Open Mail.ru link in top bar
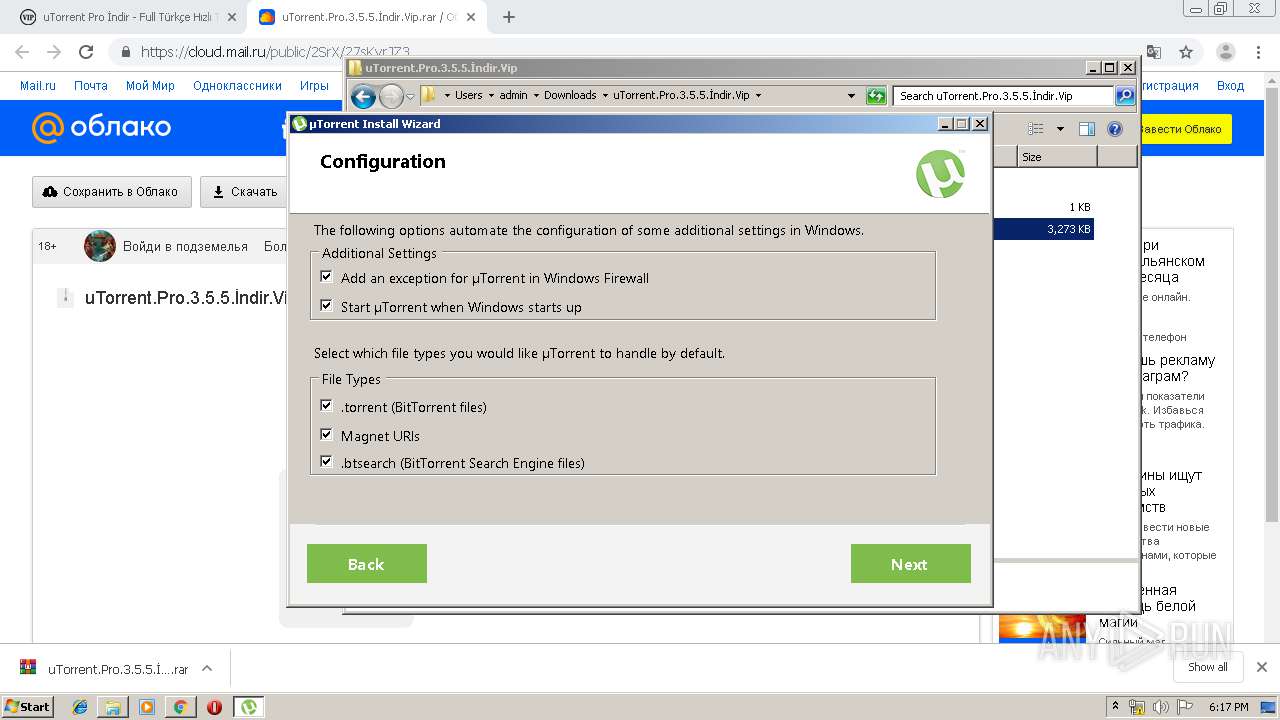Screen dimensions: 1280x720 (x=38, y=86)
